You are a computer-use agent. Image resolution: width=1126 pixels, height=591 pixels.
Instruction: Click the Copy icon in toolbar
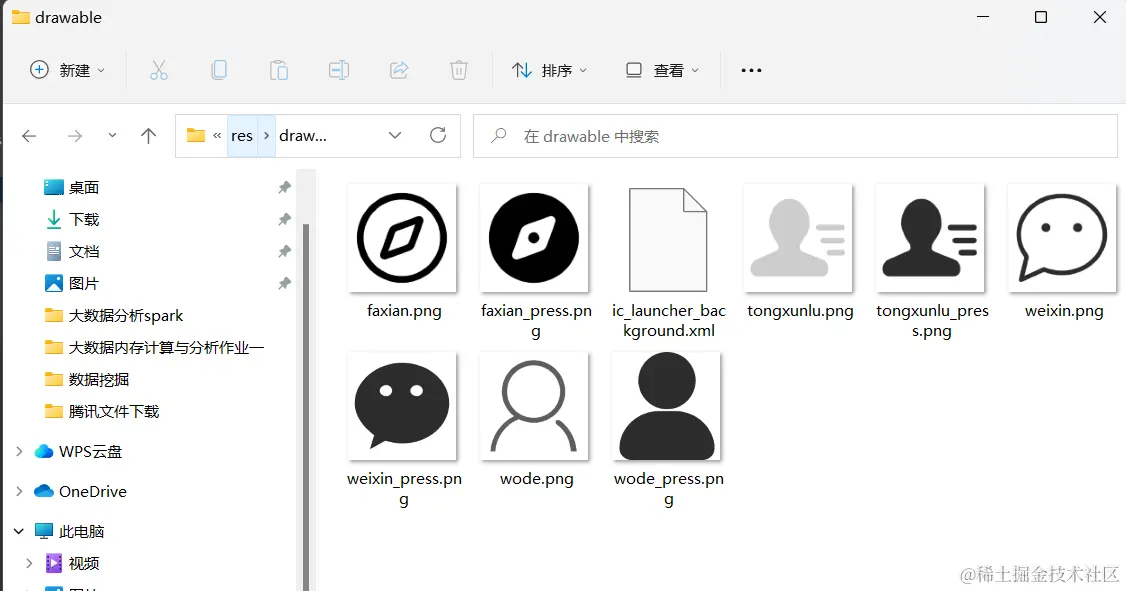[x=219, y=70]
